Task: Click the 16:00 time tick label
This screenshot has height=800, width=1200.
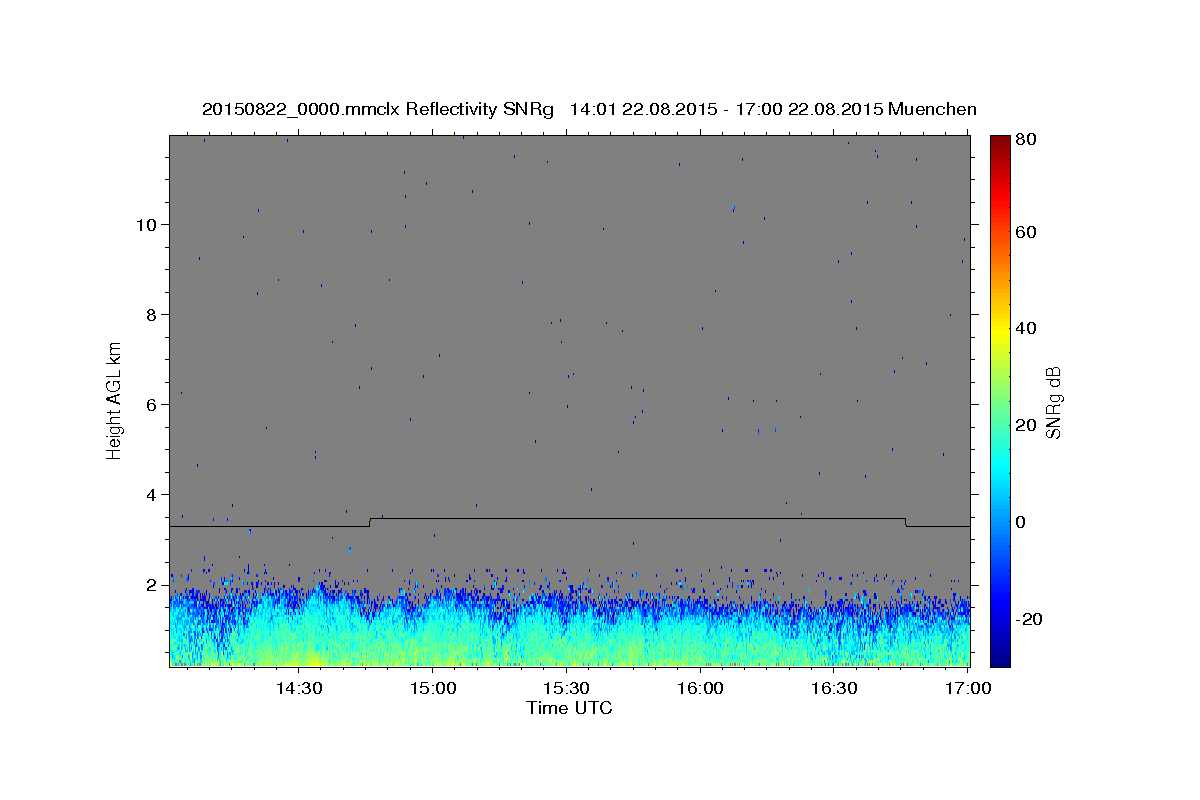Action: [x=700, y=689]
